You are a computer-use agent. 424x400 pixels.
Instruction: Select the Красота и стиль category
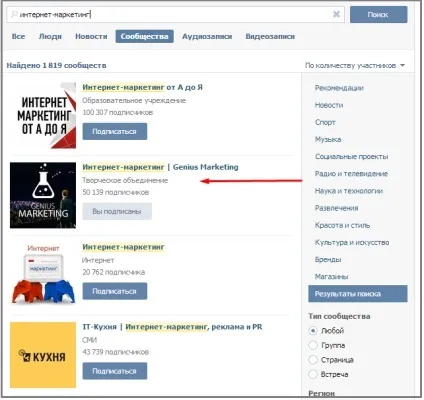[342, 225]
